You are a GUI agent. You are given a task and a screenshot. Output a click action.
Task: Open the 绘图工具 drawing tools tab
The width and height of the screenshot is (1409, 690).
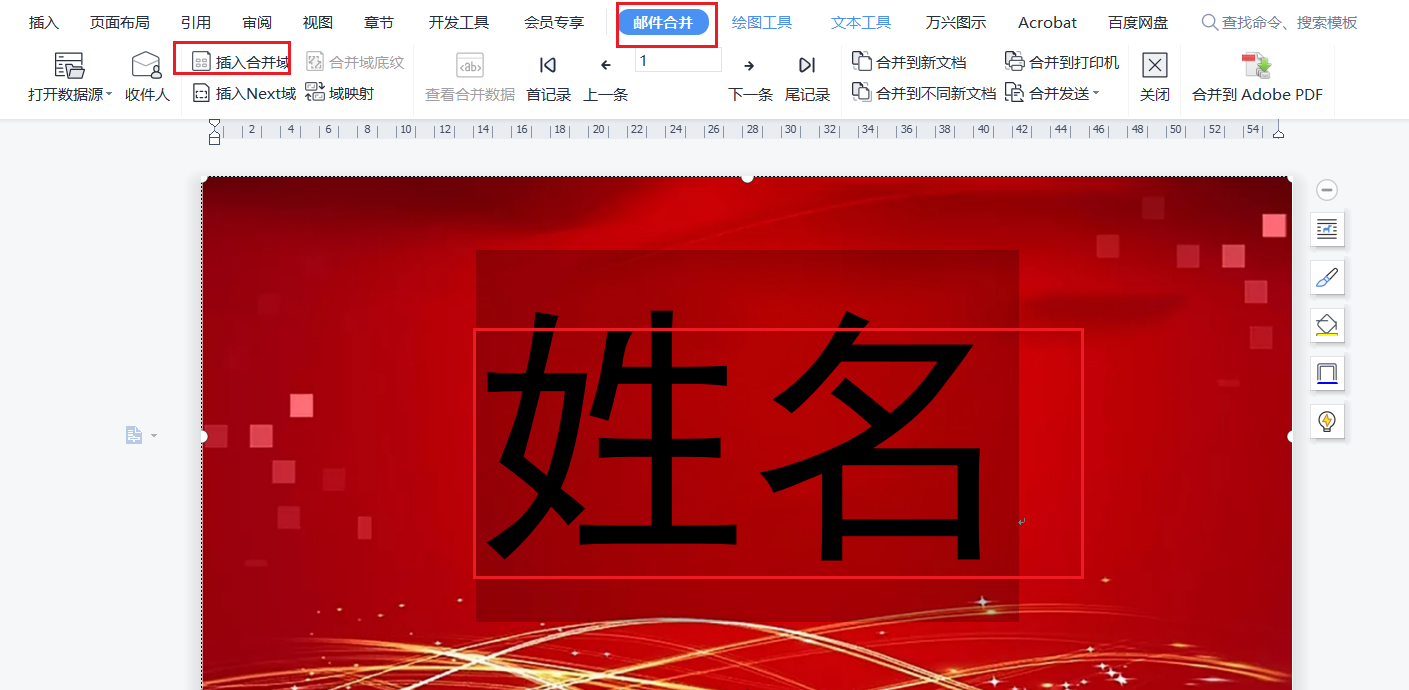point(762,22)
